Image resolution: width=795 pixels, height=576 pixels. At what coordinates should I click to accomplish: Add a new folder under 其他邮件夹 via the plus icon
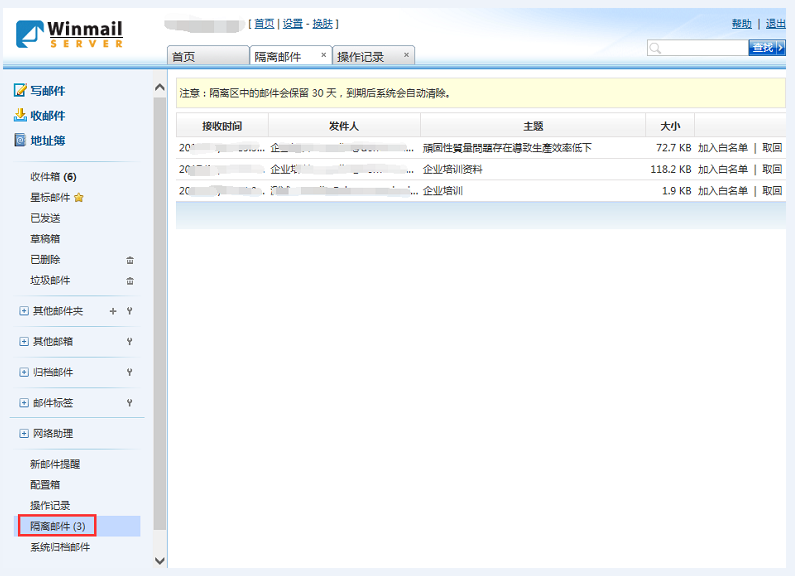point(113,311)
